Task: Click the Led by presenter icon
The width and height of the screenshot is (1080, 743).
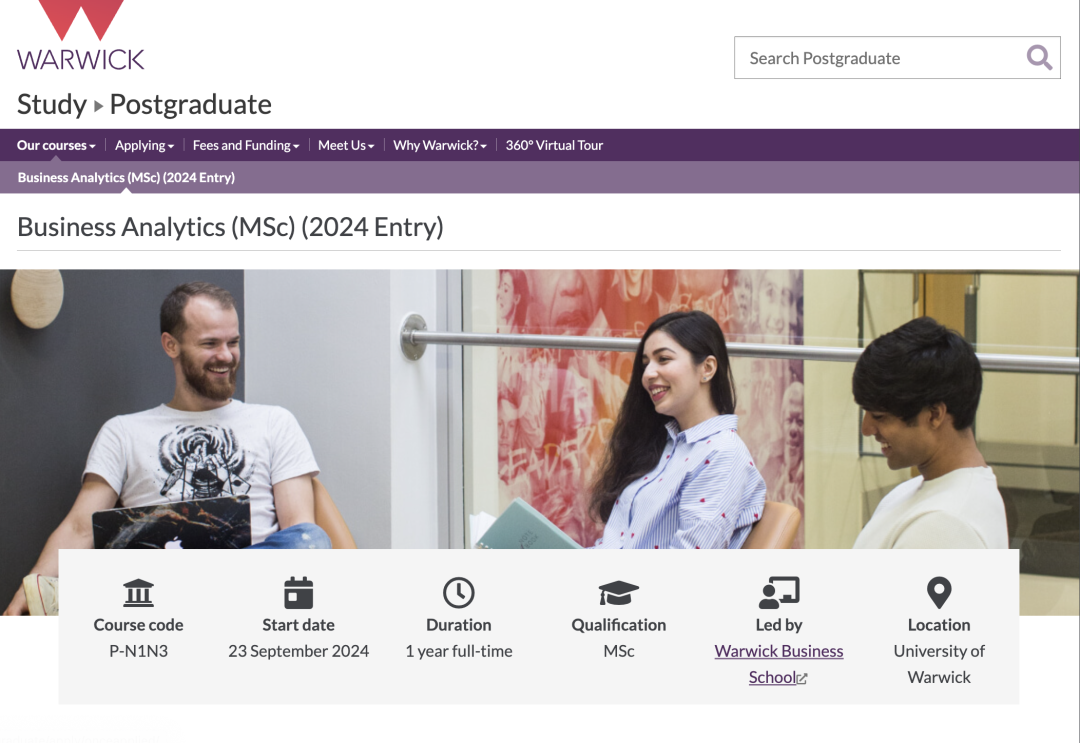Action: tap(779, 593)
